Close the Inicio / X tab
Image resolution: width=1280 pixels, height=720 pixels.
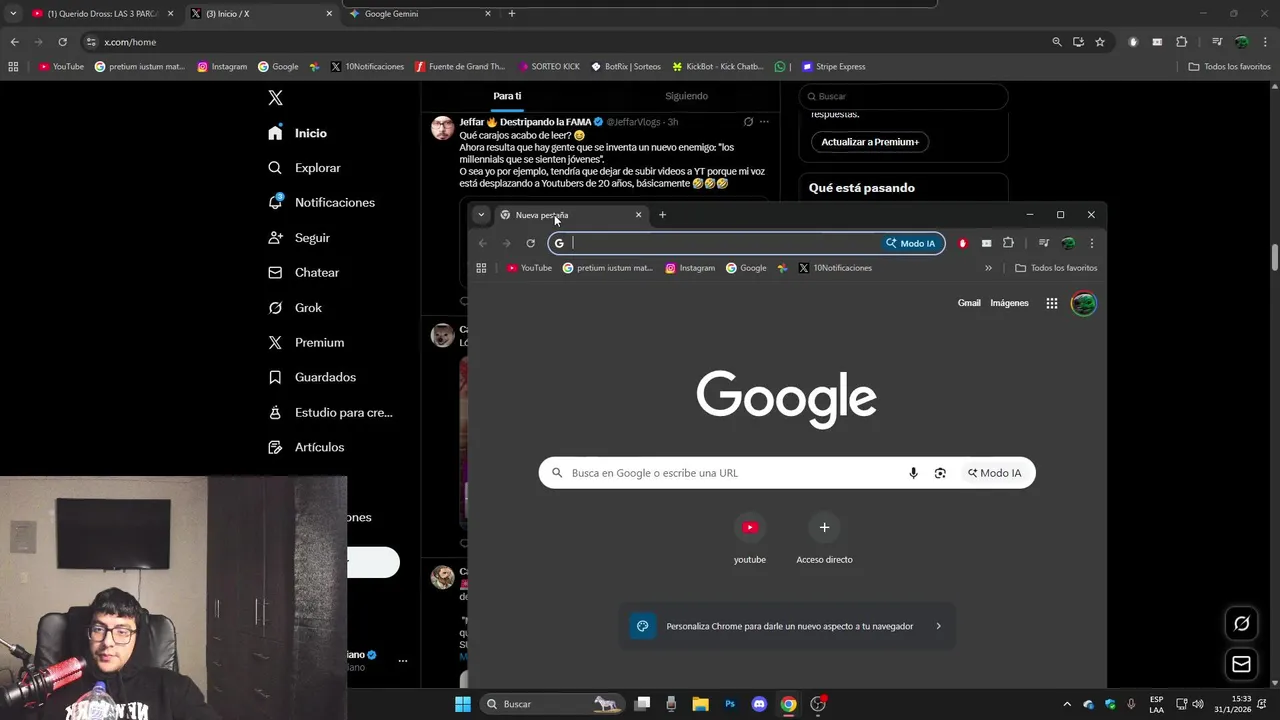coord(329,14)
